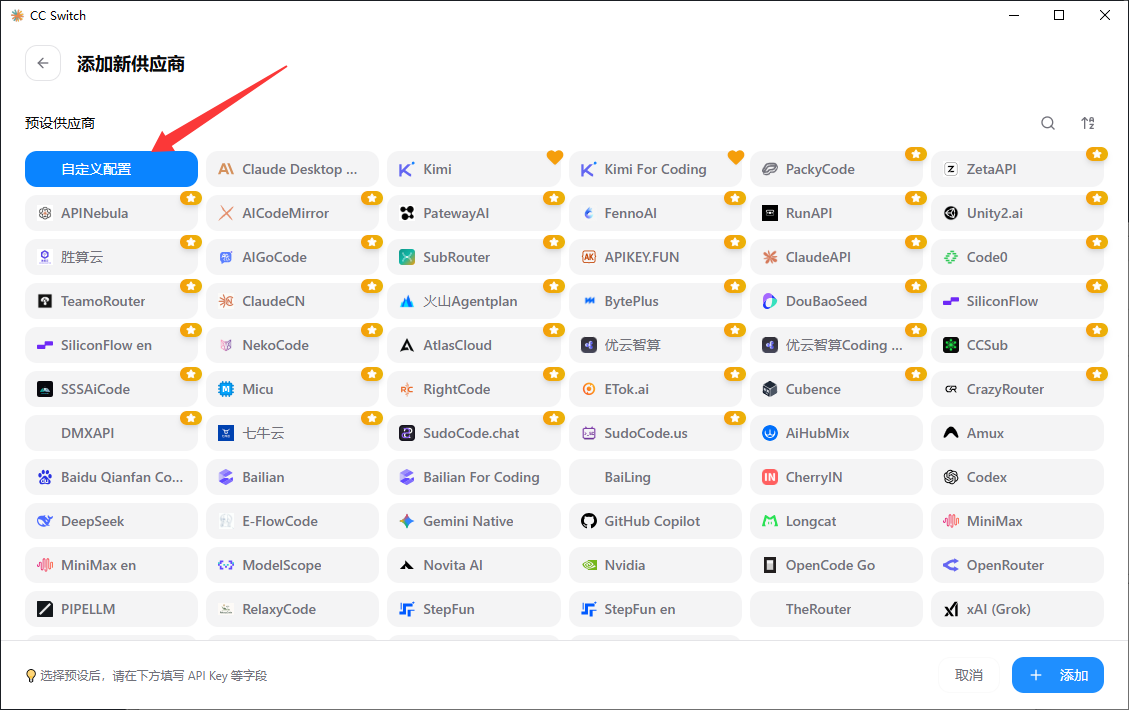Click the xAI (Grok) logo icon
Screen dimensions: 1129x710
pos(951,609)
